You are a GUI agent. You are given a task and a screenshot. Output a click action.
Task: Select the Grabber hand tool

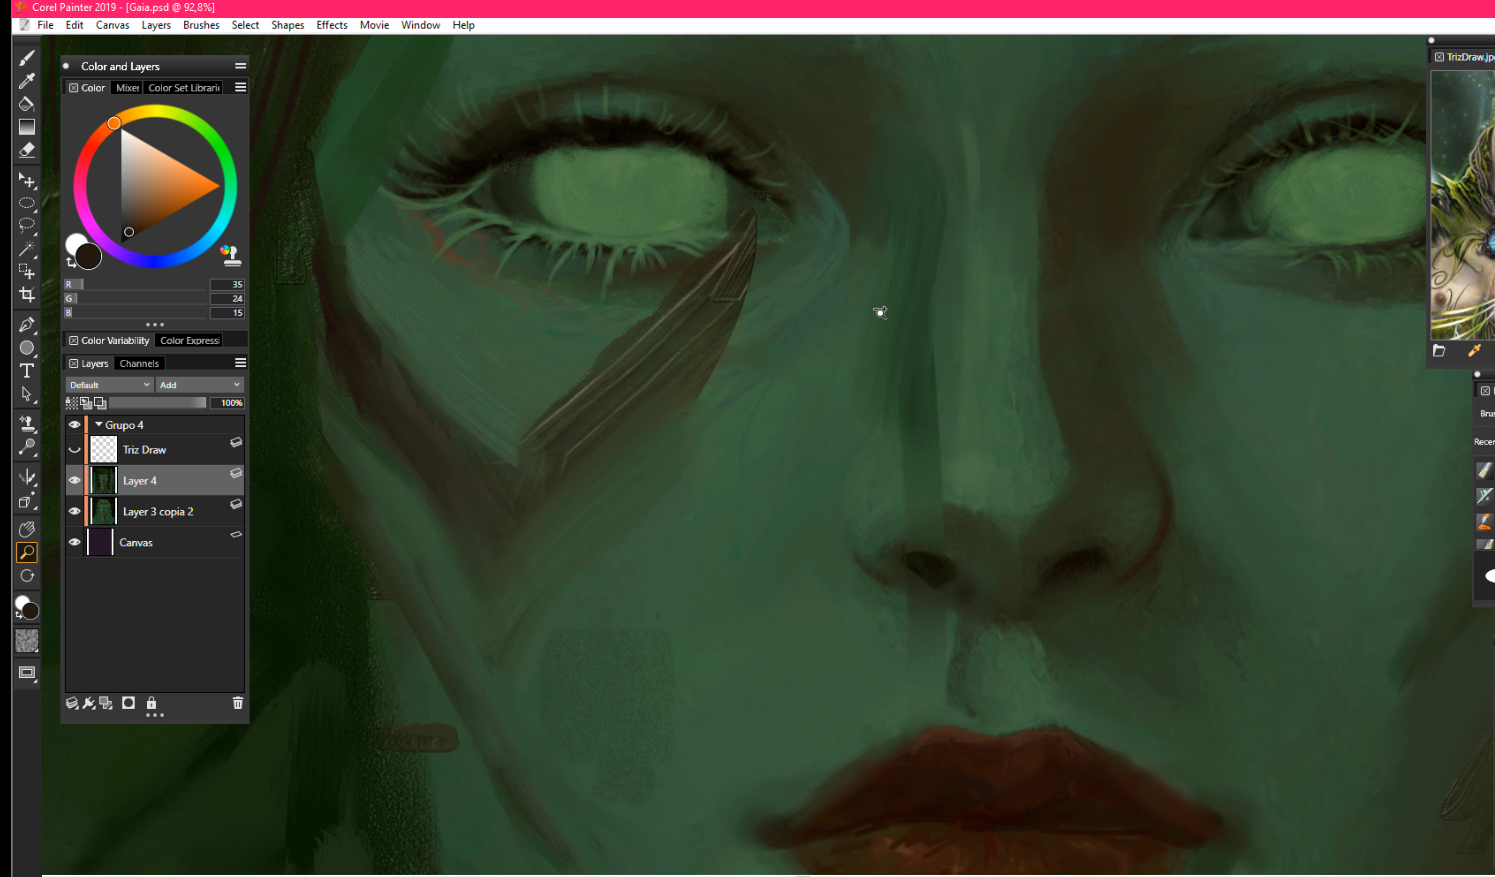[27, 530]
